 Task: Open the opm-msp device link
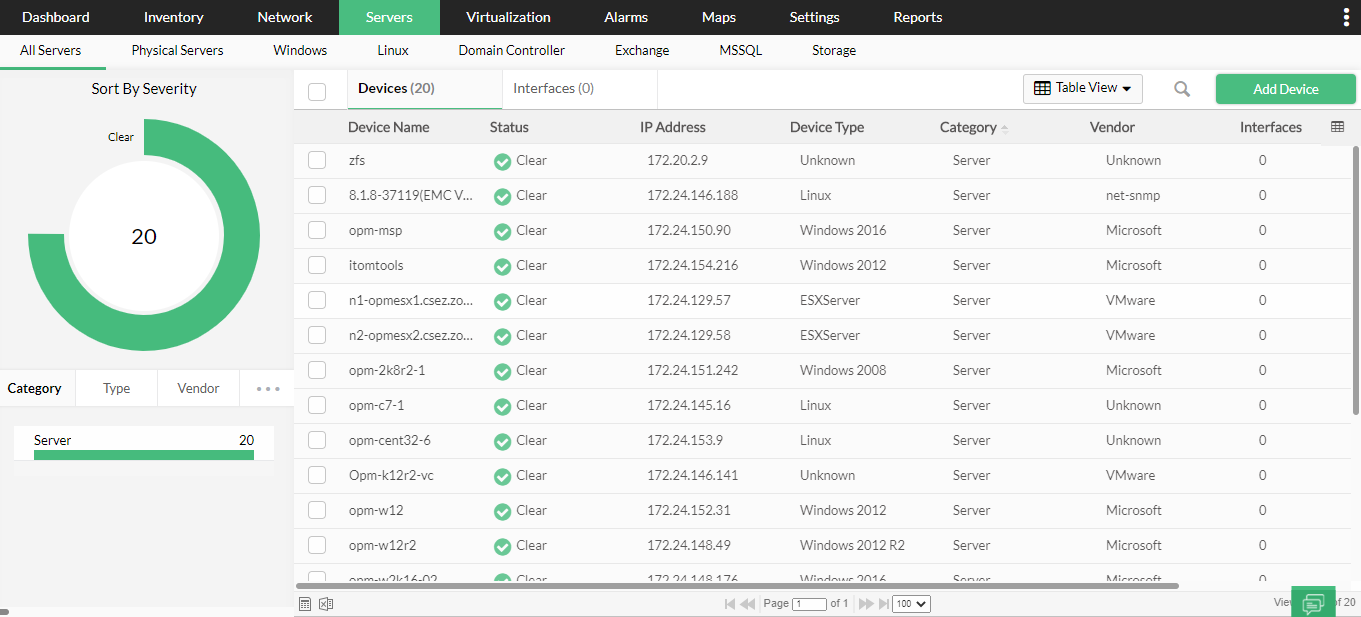[x=376, y=230]
